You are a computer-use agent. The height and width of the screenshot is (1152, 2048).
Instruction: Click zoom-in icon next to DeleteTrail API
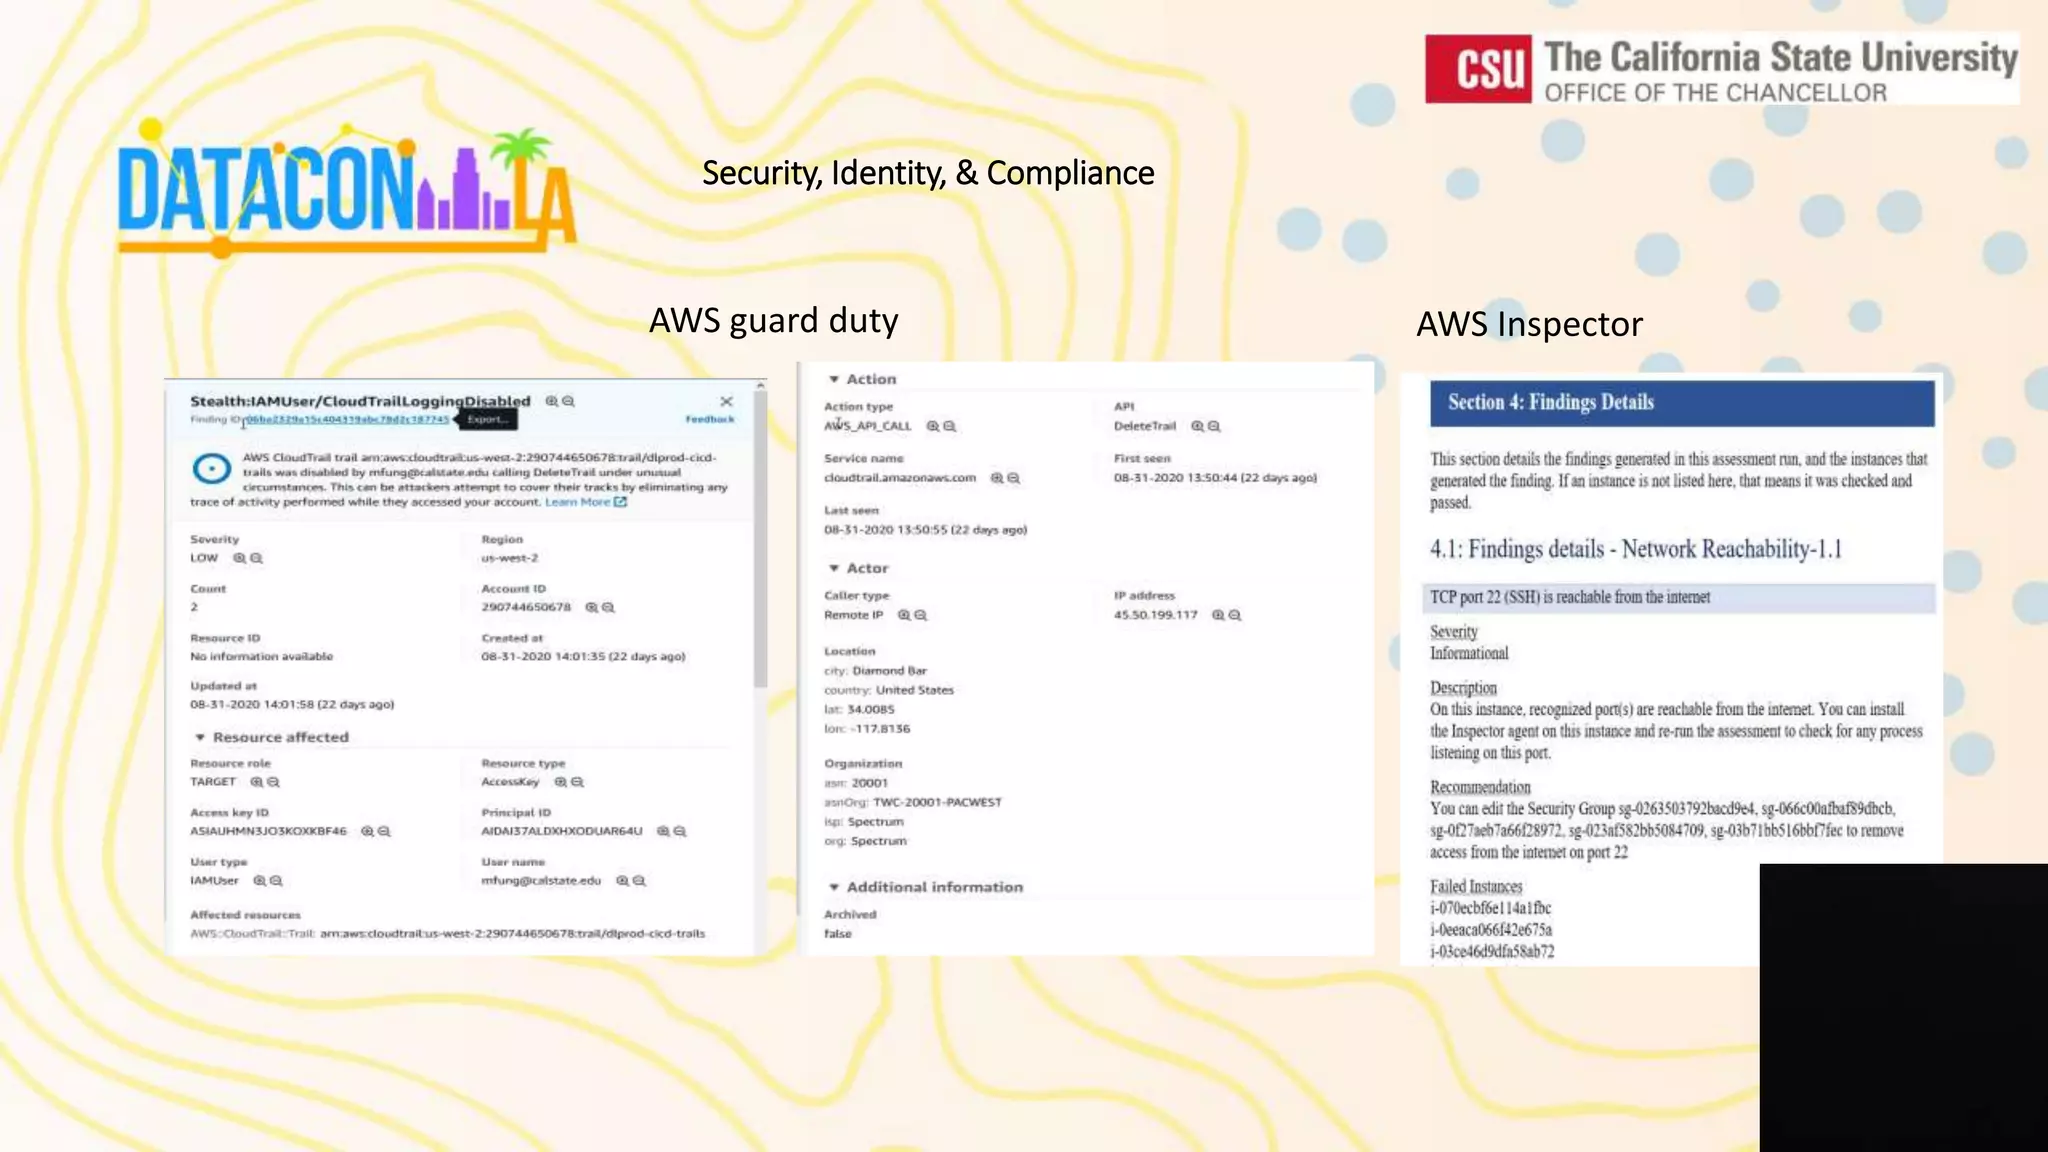point(1197,426)
